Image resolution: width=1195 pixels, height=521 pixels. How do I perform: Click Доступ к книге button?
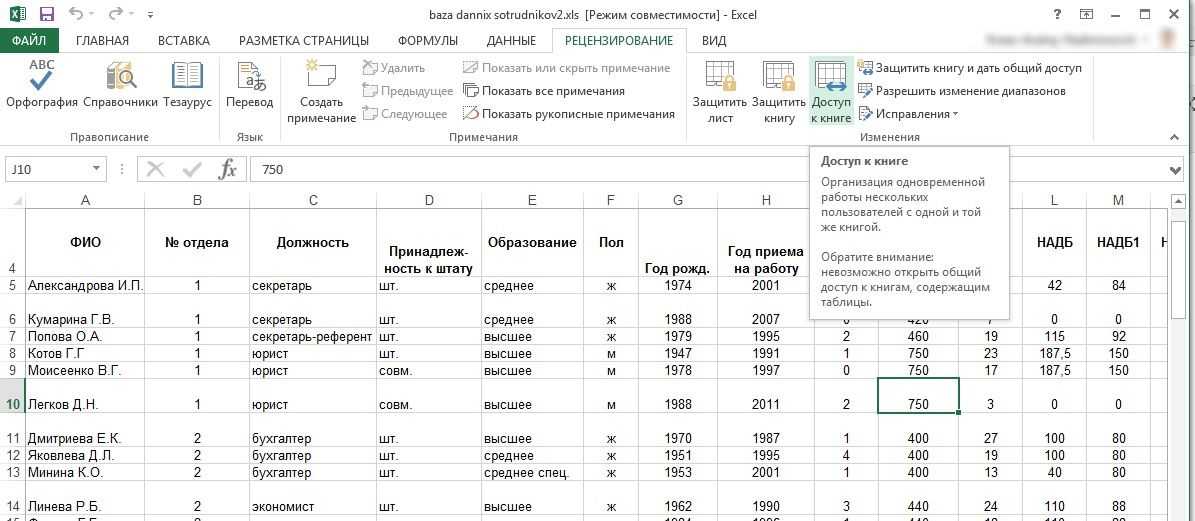coord(831,91)
